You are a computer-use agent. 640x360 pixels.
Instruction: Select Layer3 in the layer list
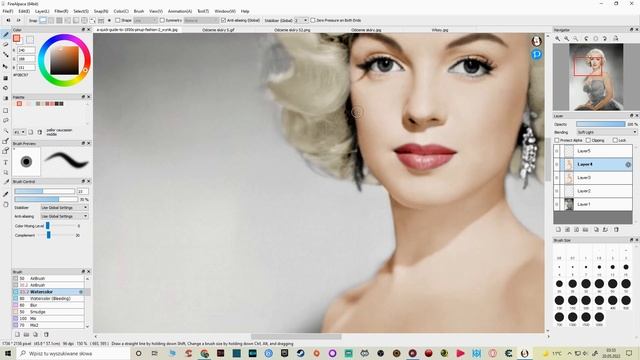pos(593,178)
